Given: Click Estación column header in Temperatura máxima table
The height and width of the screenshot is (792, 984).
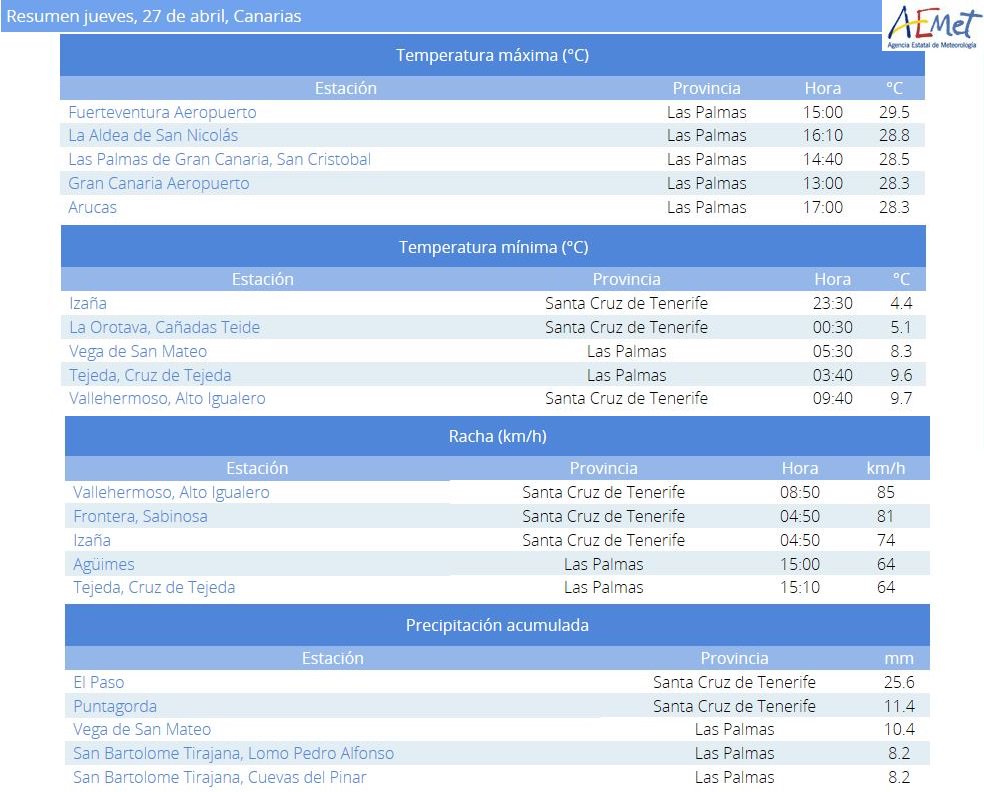Looking at the screenshot, I should [x=346, y=88].
